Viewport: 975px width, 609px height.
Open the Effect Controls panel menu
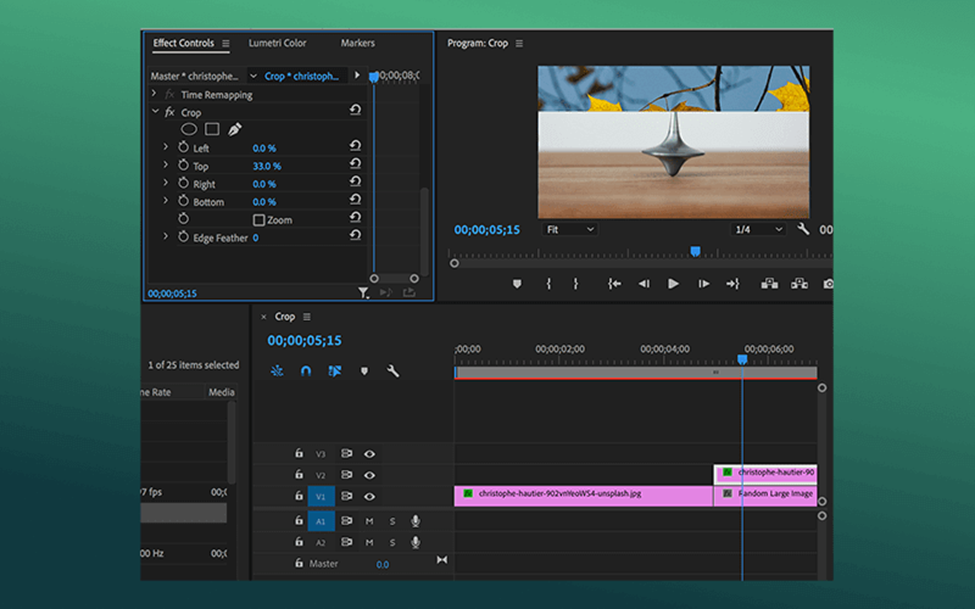pos(226,44)
